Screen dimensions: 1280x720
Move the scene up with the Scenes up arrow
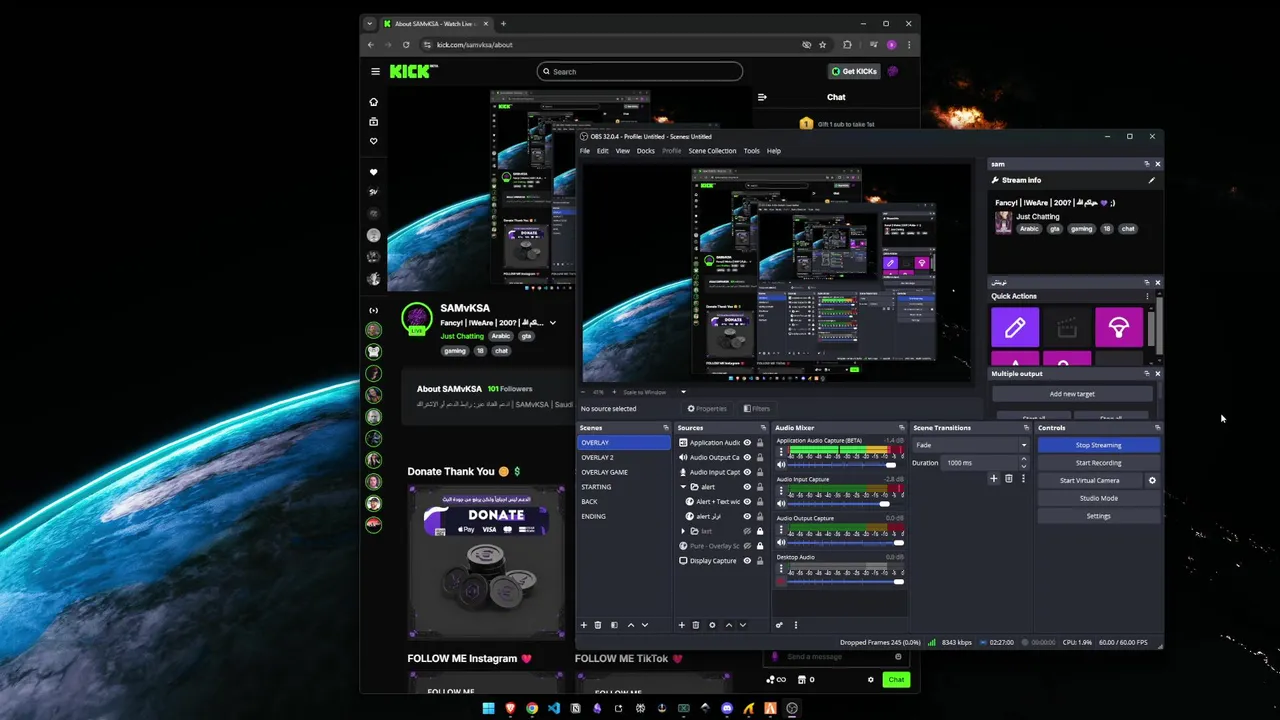tap(630, 625)
